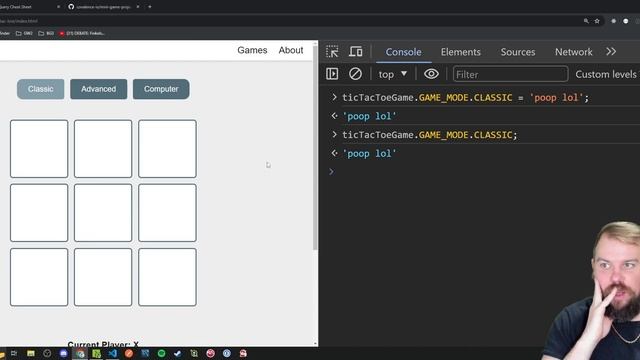This screenshot has width=640, height=360.
Task: Create a live expression using the eye icon
Action: coord(431,74)
